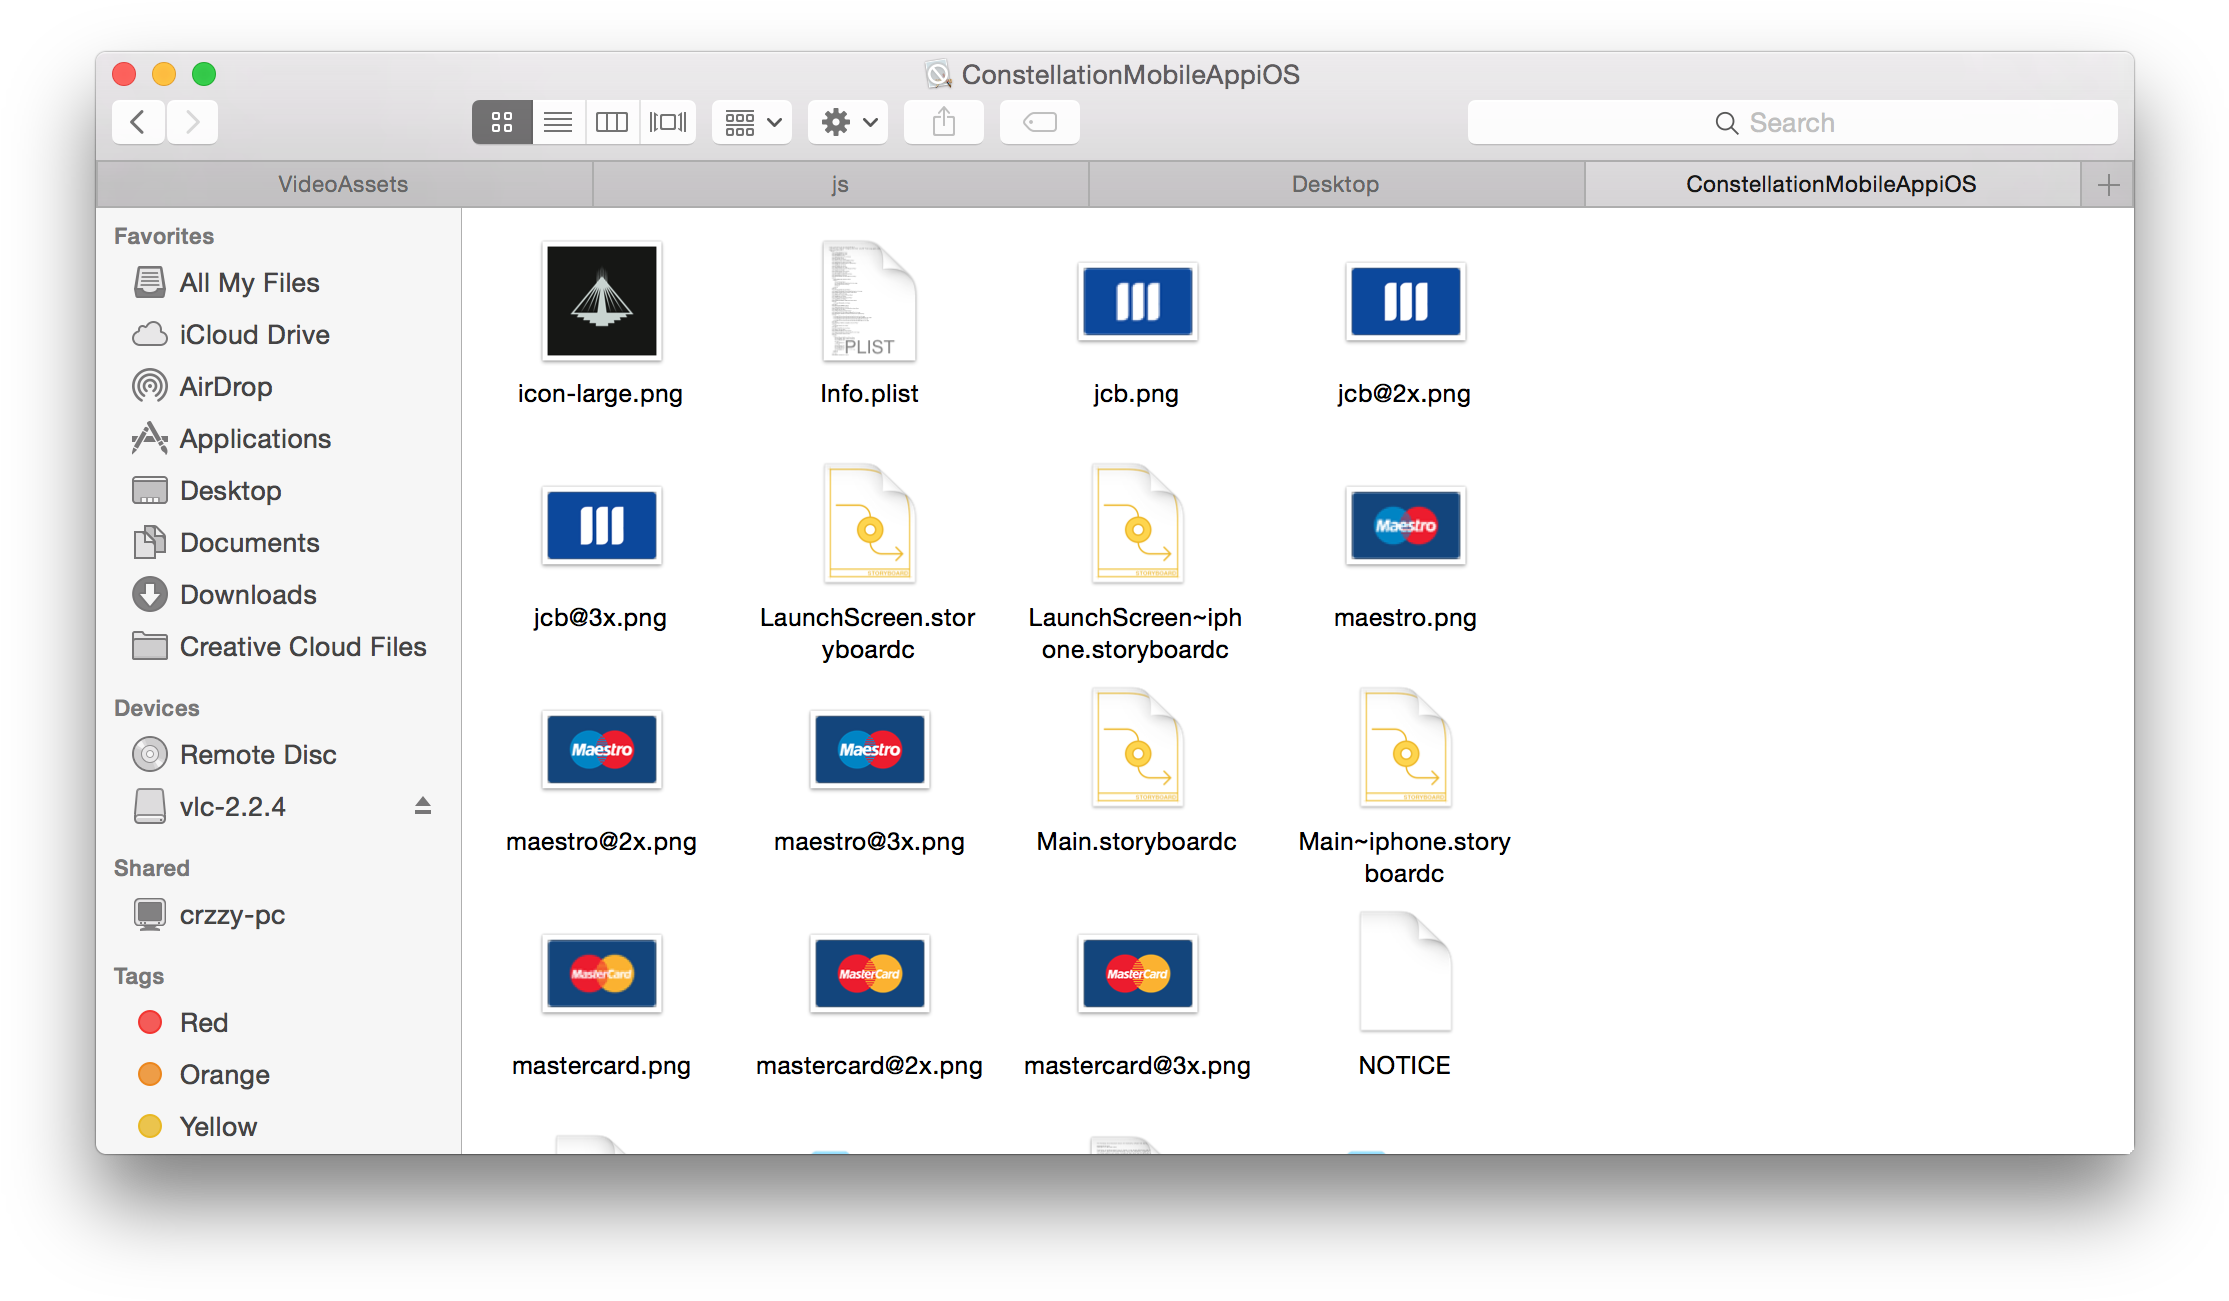The image size is (2229, 1301).
Task: Open Documents in sidebar
Action: [278, 543]
